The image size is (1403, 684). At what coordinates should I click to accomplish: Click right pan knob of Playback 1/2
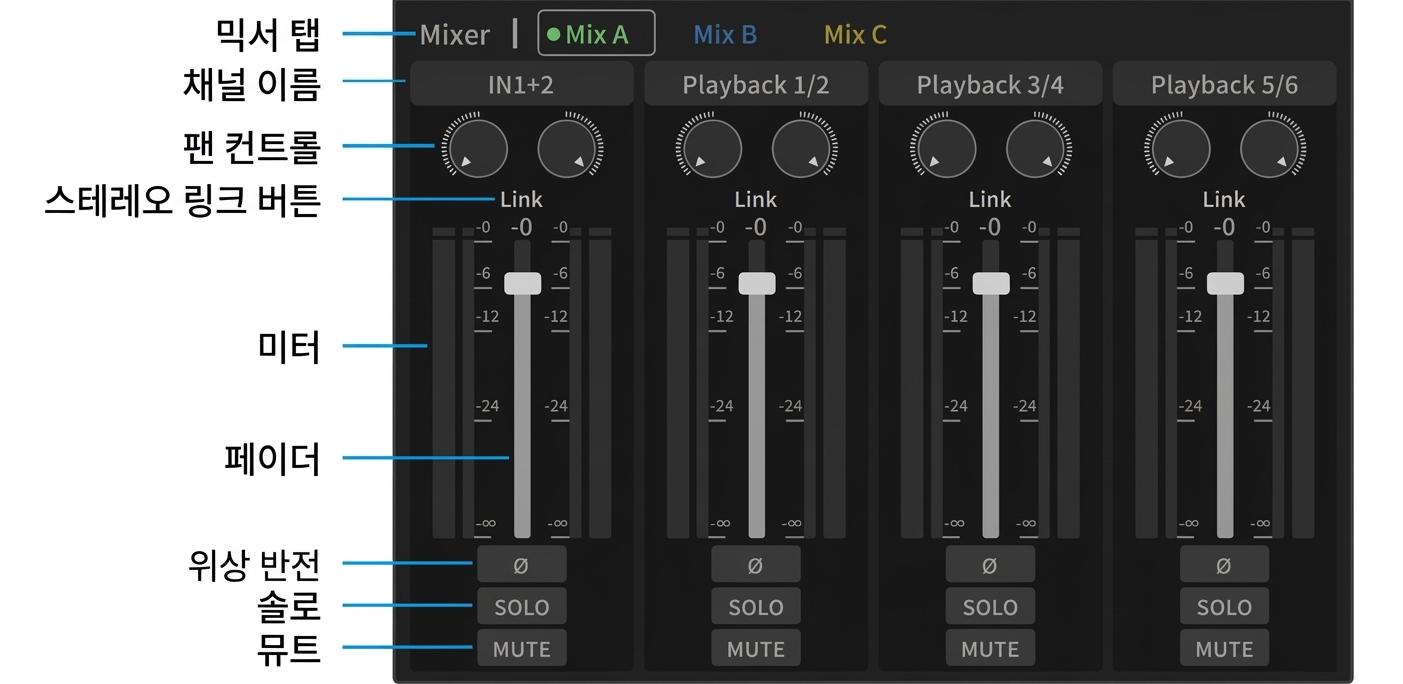(x=805, y=149)
